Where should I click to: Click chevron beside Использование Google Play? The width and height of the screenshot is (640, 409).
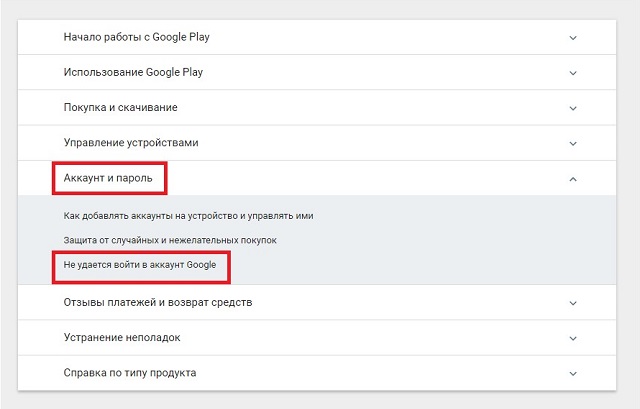click(573, 73)
